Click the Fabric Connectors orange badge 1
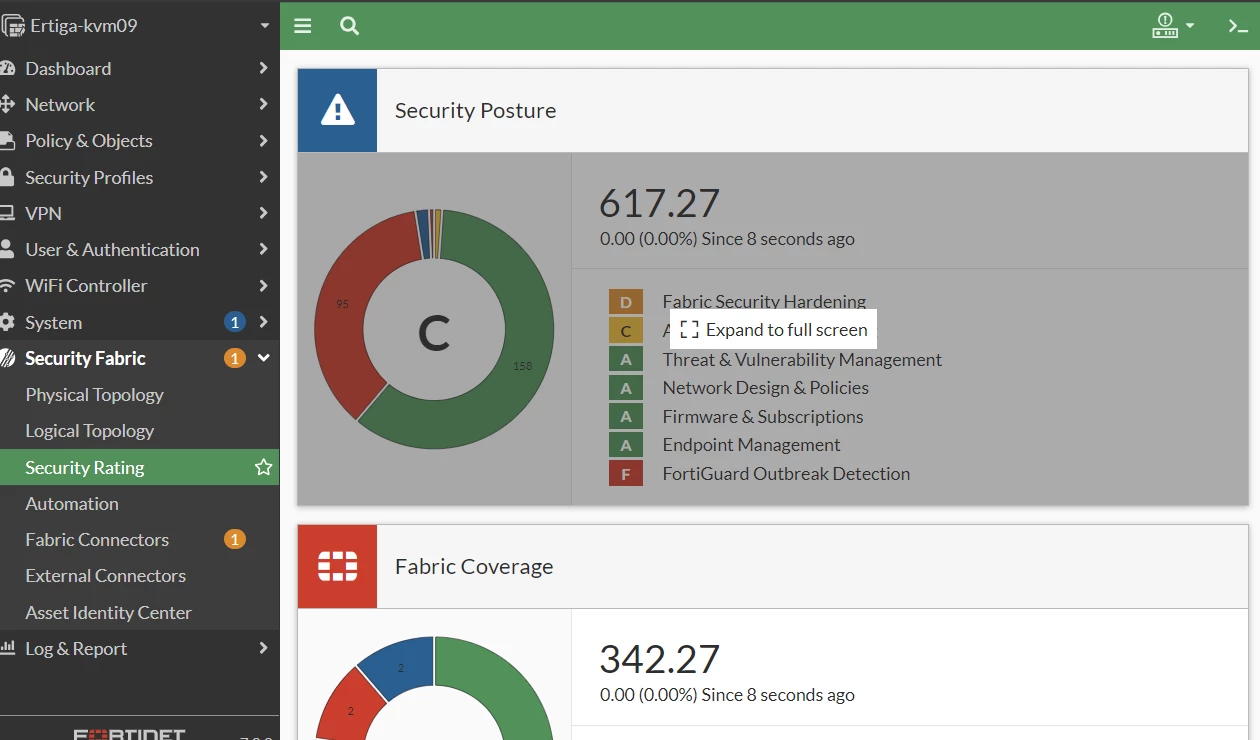The image size is (1260, 740). (x=234, y=539)
